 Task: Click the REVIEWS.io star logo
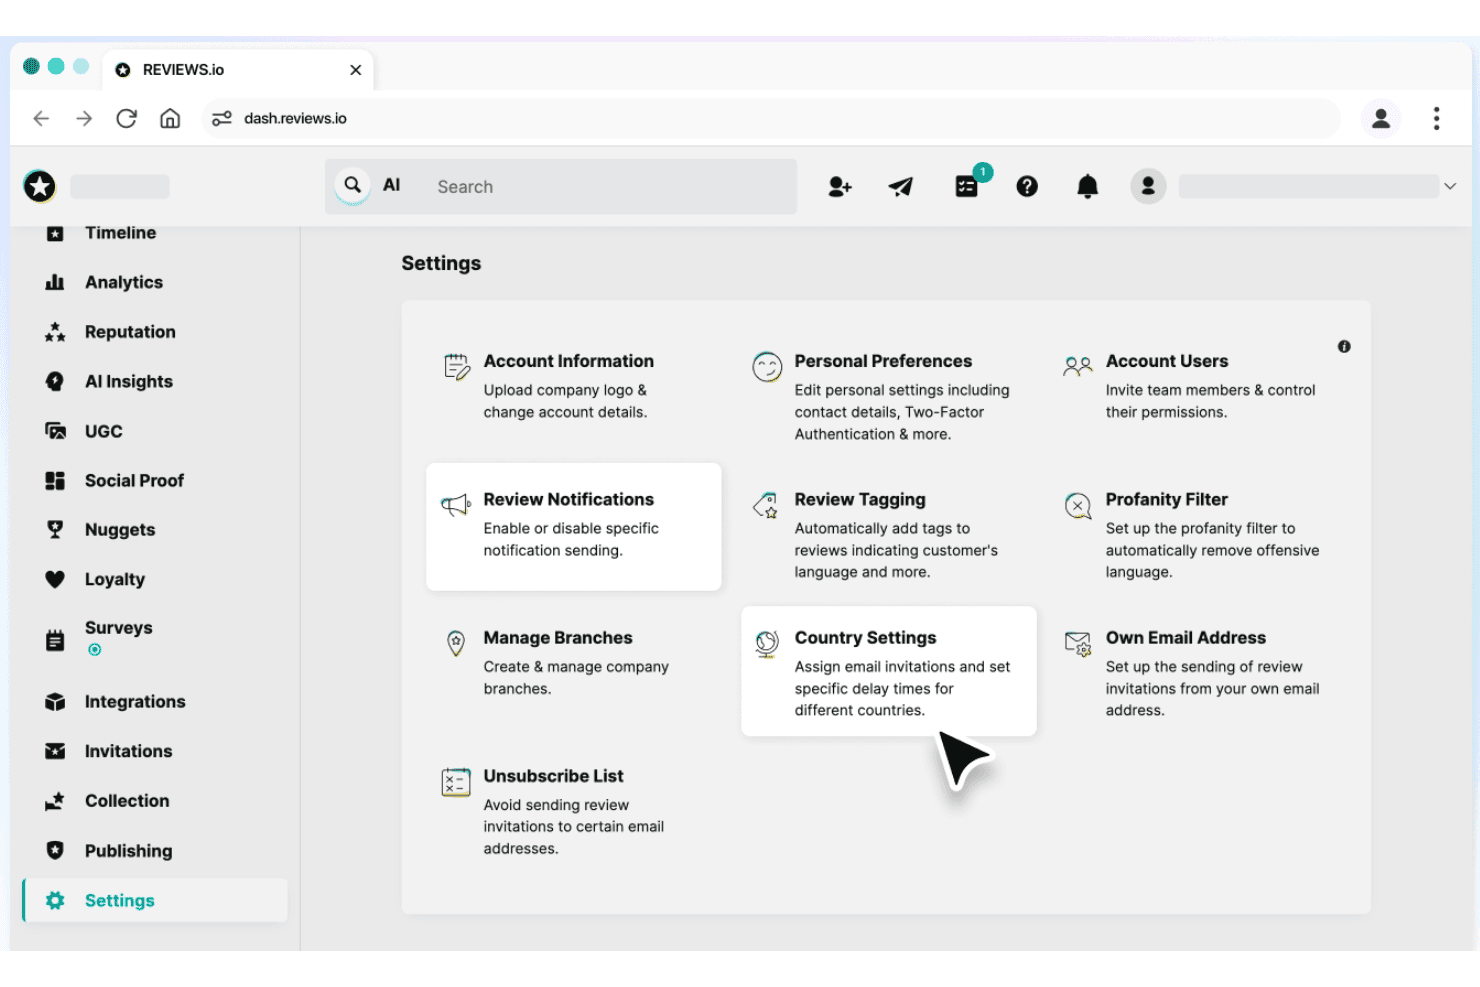pos(40,186)
